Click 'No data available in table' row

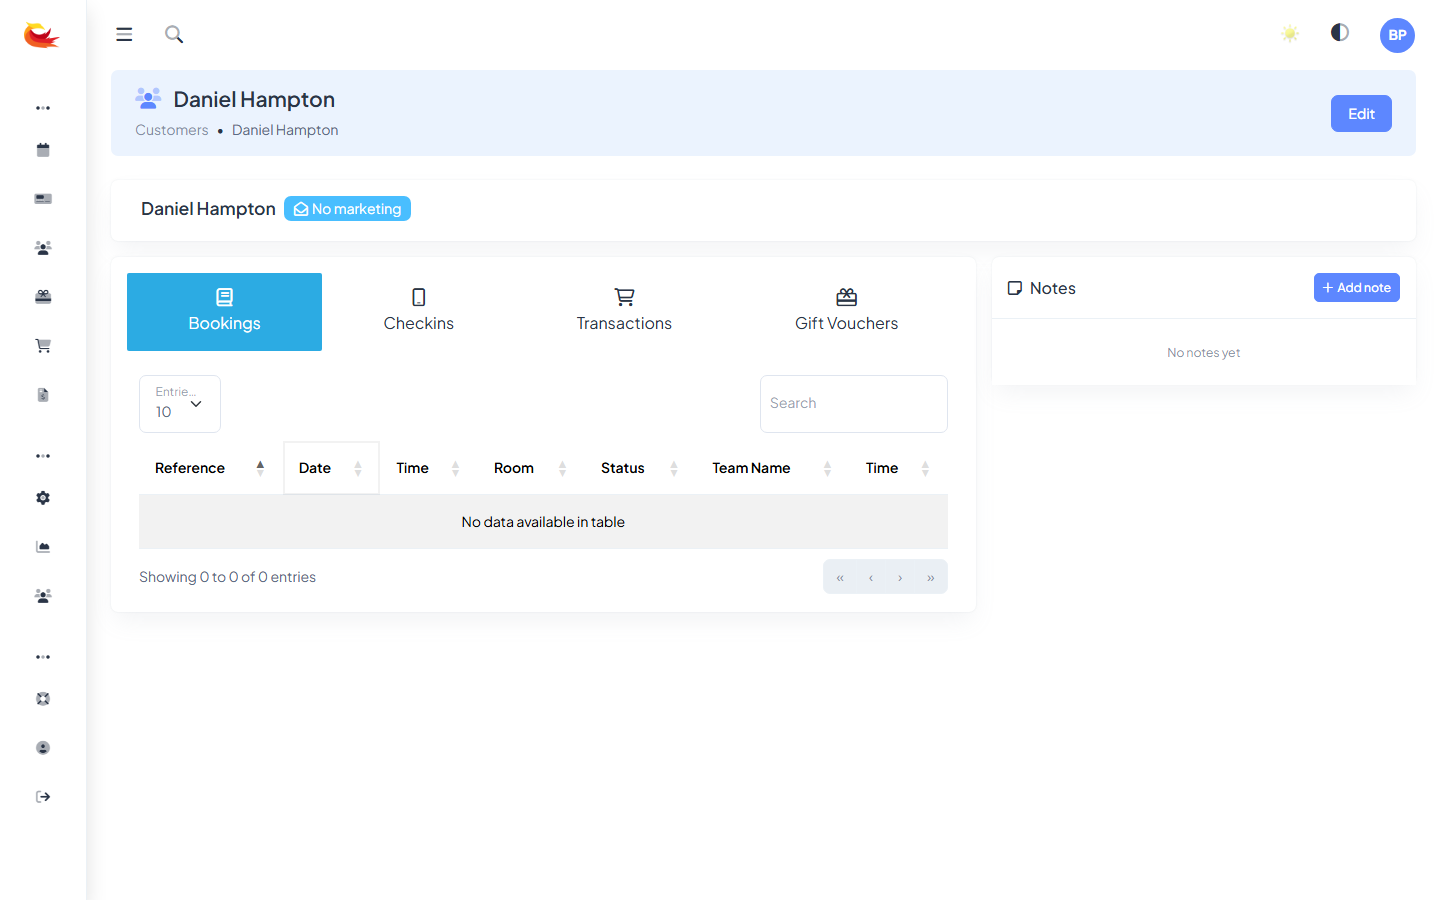pyautogui.click(x=543, y=522)
